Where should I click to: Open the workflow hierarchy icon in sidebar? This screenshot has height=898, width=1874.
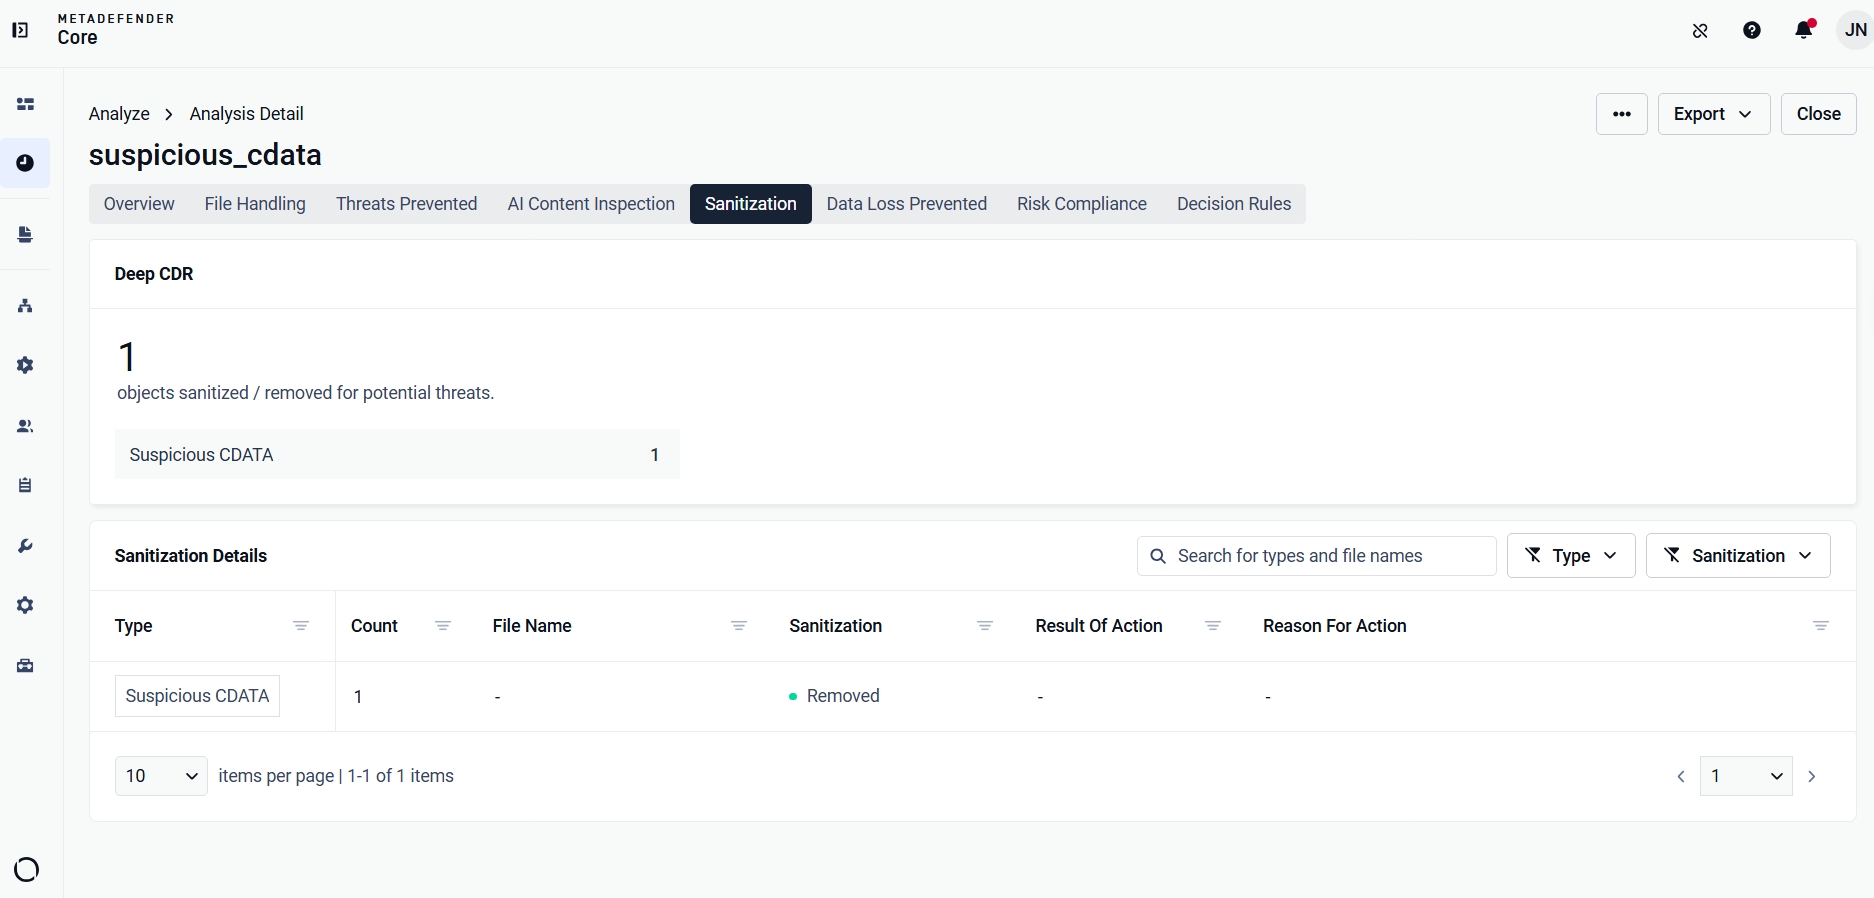click(25, 306)
